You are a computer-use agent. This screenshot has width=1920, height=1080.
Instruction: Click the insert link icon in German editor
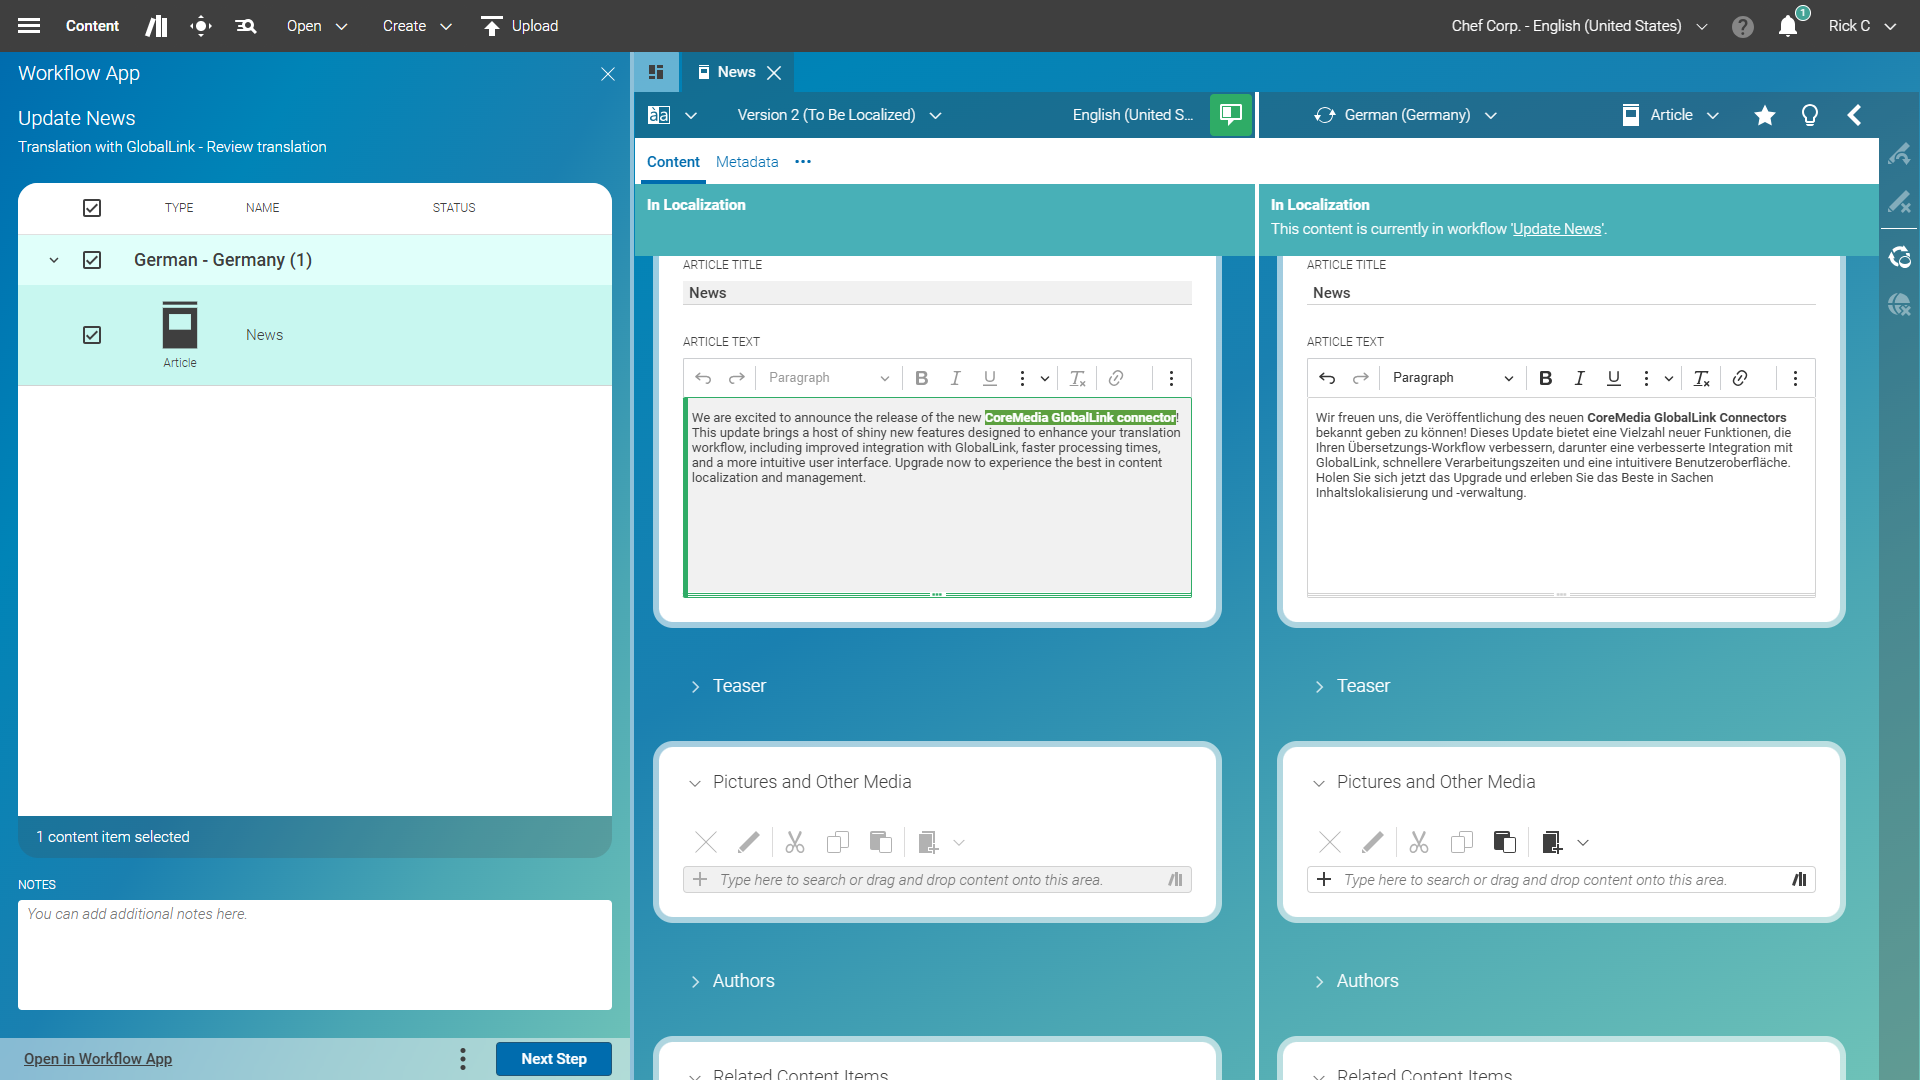coord(1740,378)
